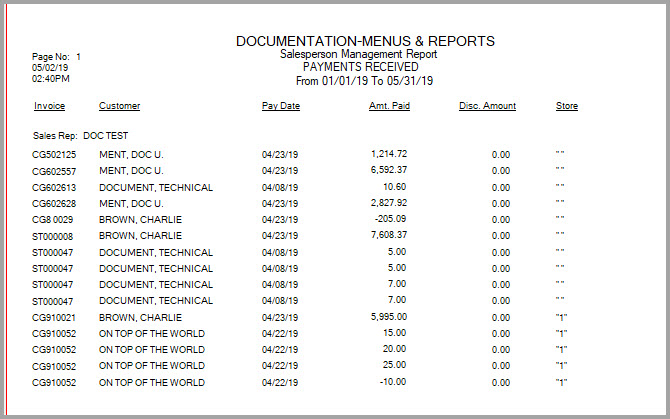670x419 pixels.
Task: Click the Disc. Amount column header
Action: point(488,106)
